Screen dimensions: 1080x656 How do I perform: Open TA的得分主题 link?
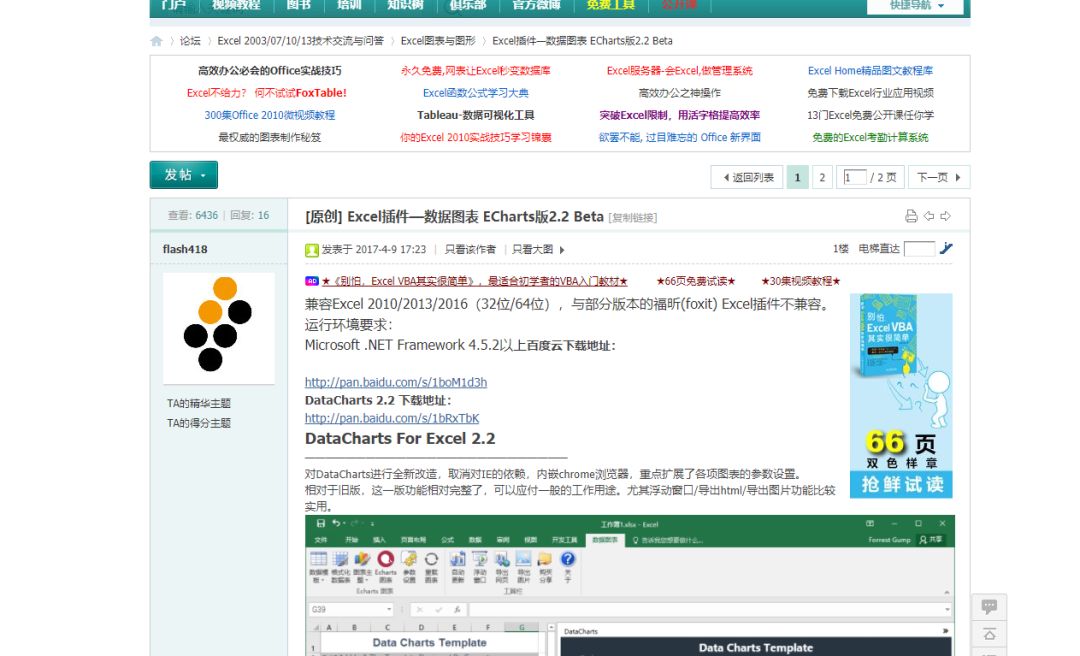click(198, 424)
